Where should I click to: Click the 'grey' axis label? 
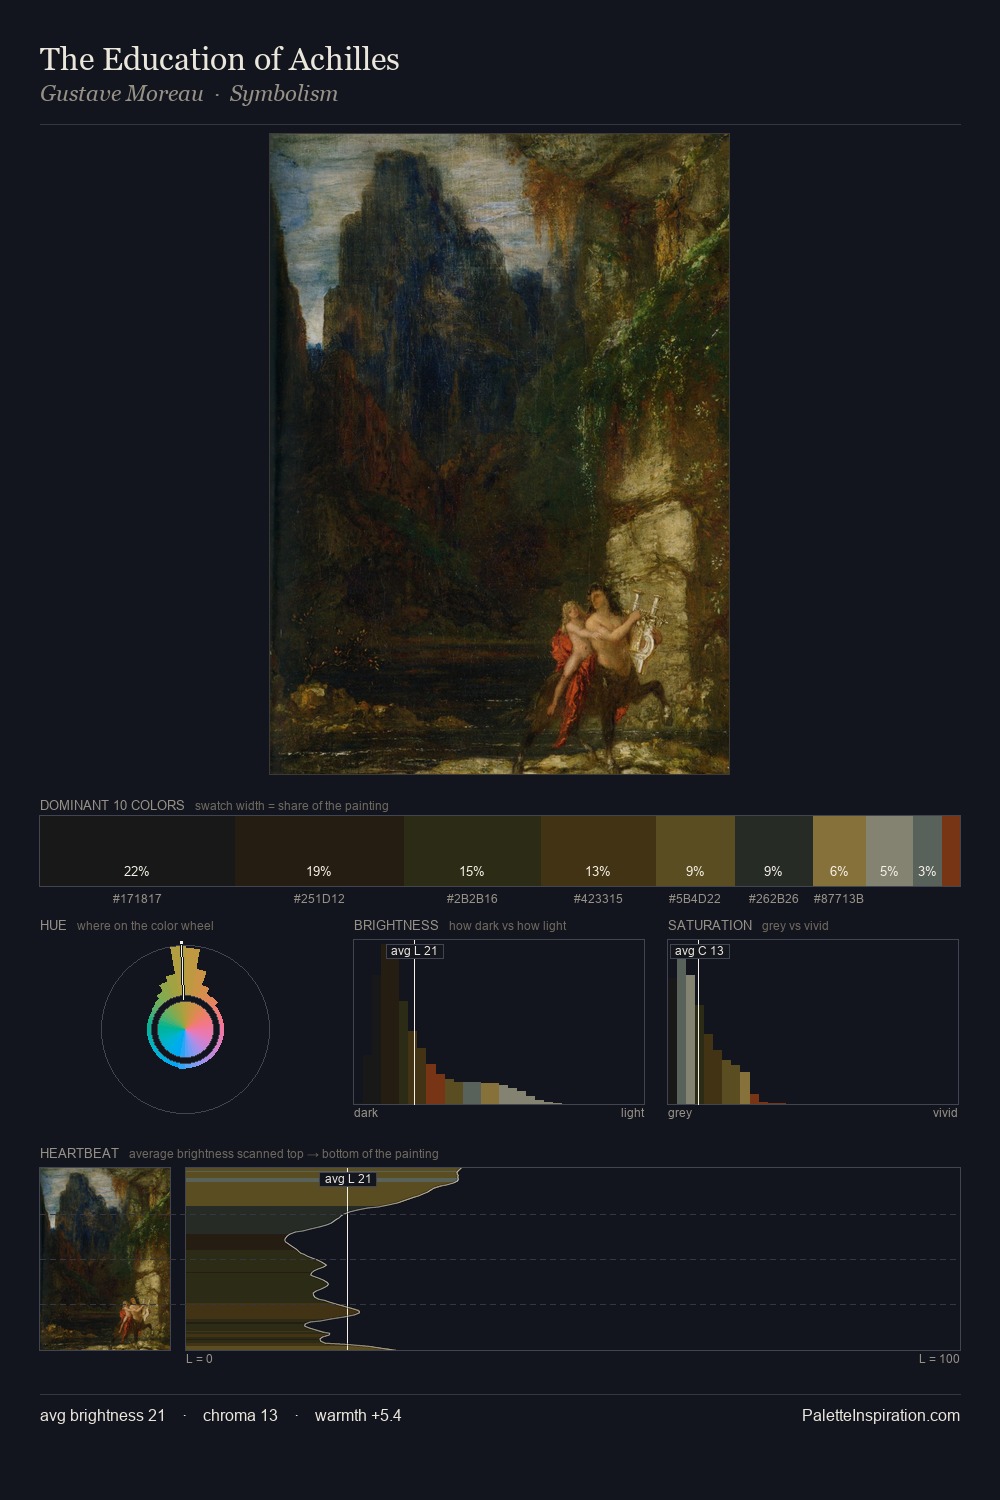pos(680,1113)
